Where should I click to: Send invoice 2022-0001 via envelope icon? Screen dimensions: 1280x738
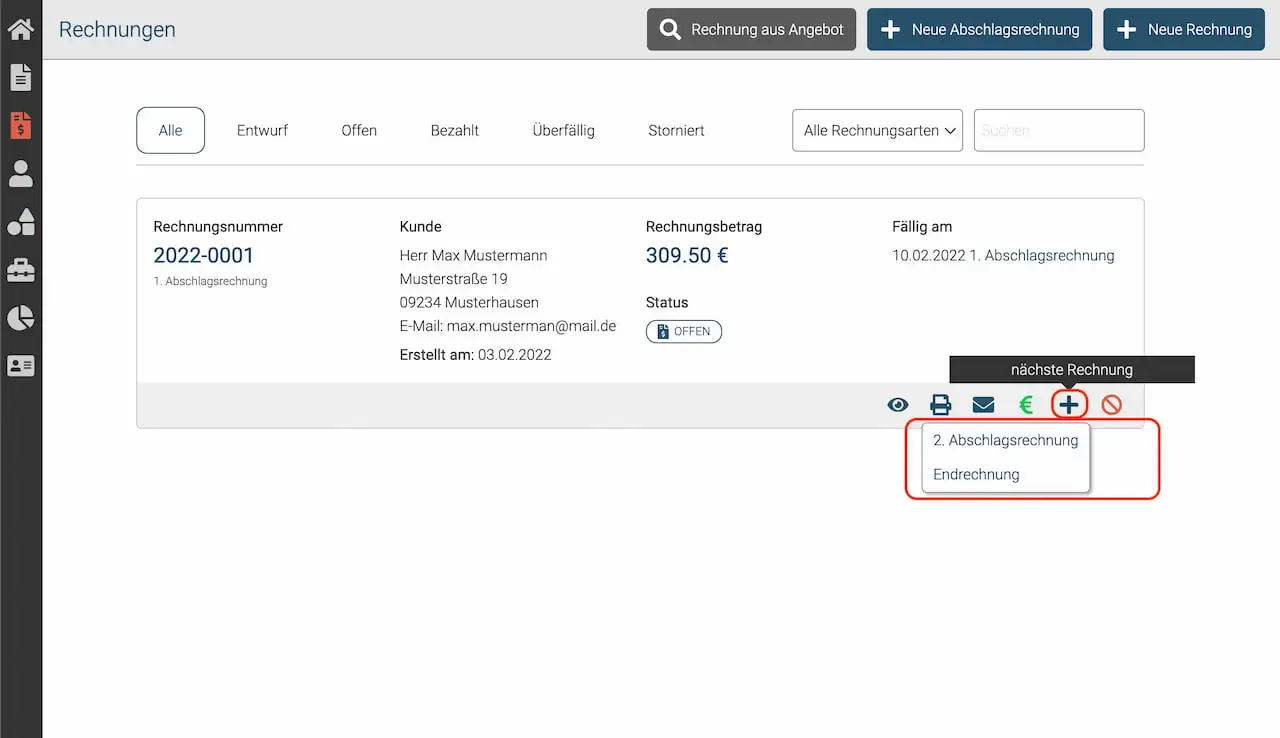(984, 405)
